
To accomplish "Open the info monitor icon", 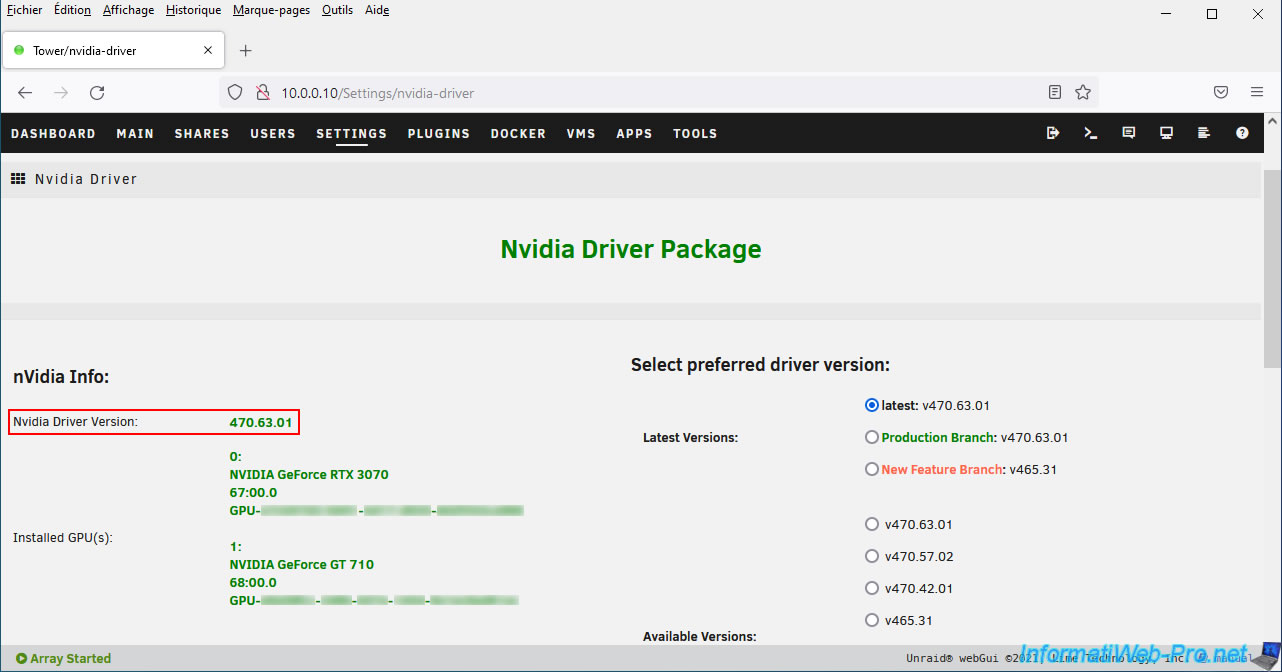I will tap(1166, 133).
